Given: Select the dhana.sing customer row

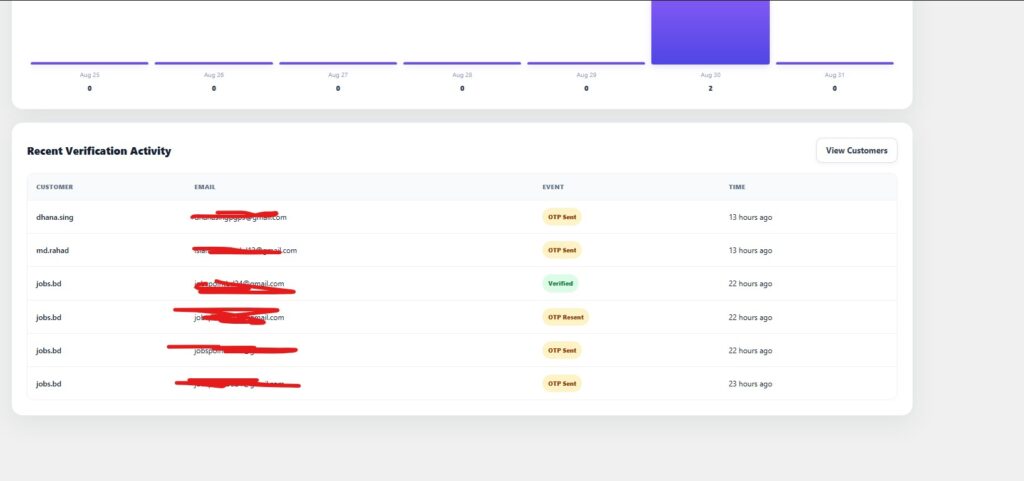Looking at the screenshot, I should point(462,217).
